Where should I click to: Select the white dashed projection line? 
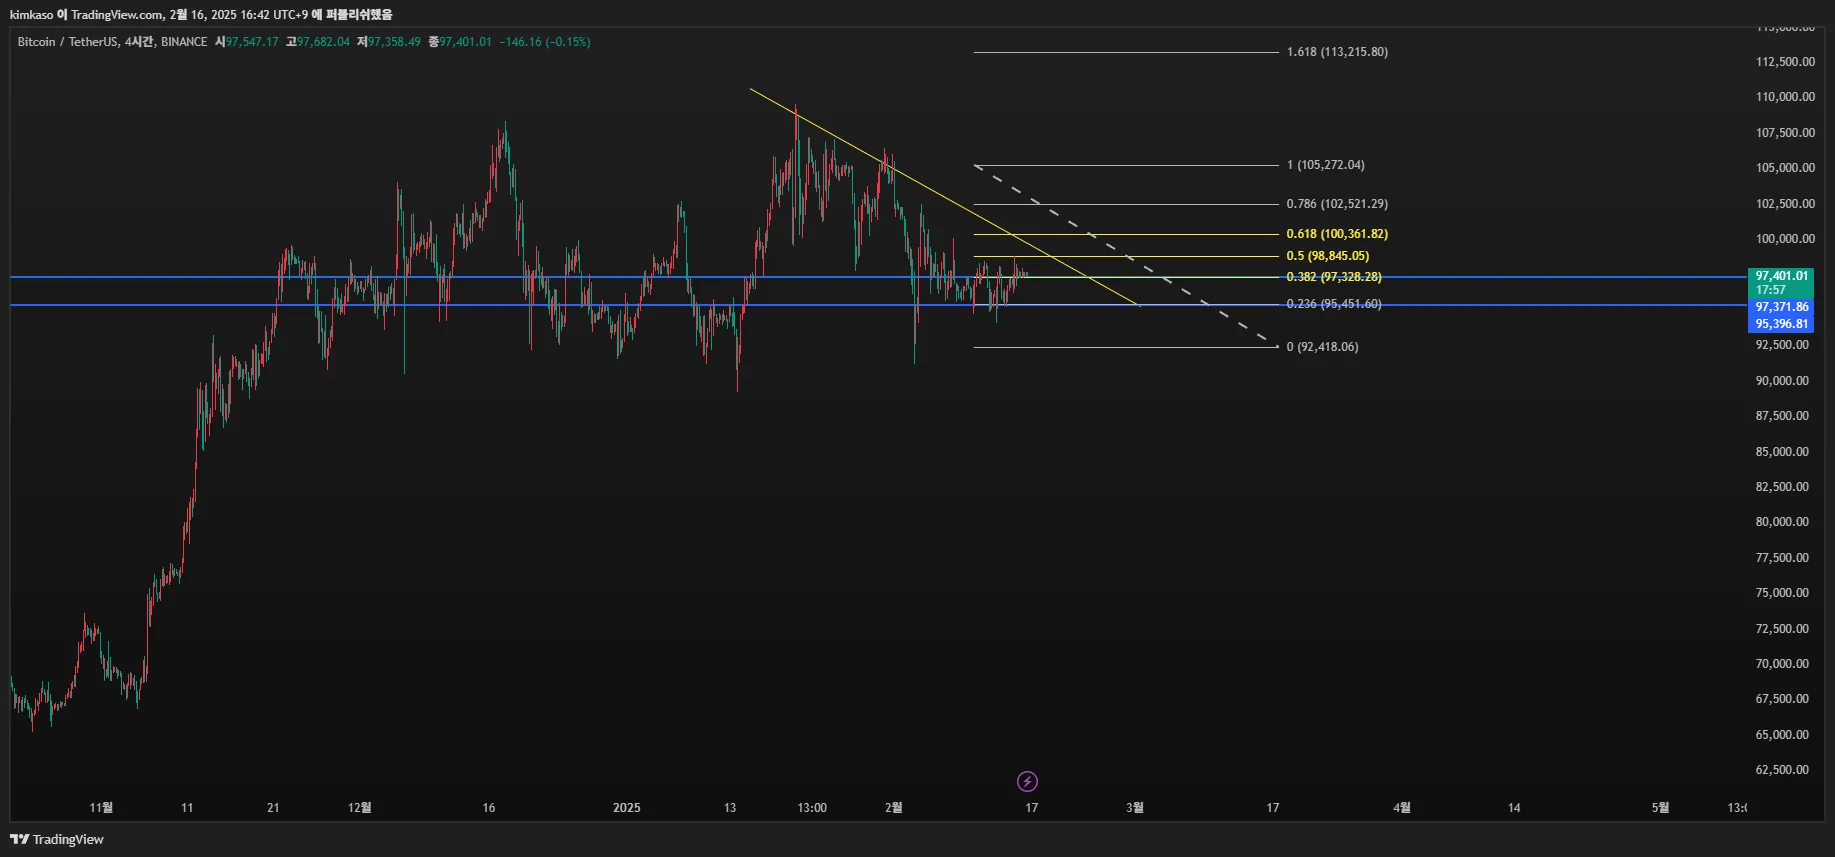(x=1126, y=255)
